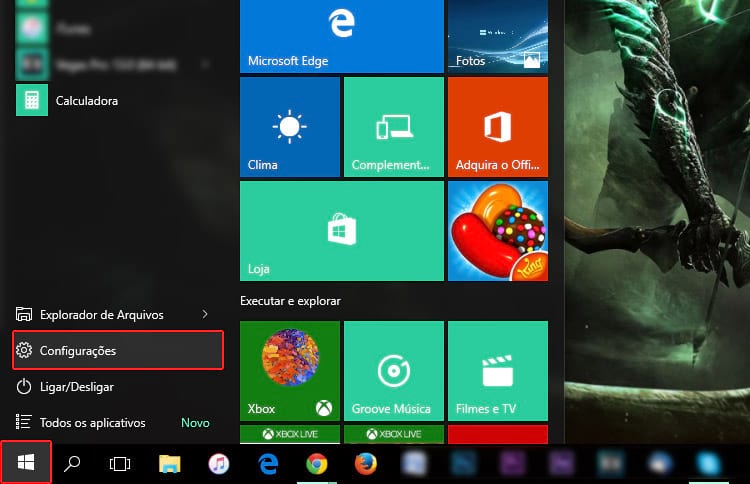
Task: Click Ligar/Desligar power option
Action: coord(118,386)
